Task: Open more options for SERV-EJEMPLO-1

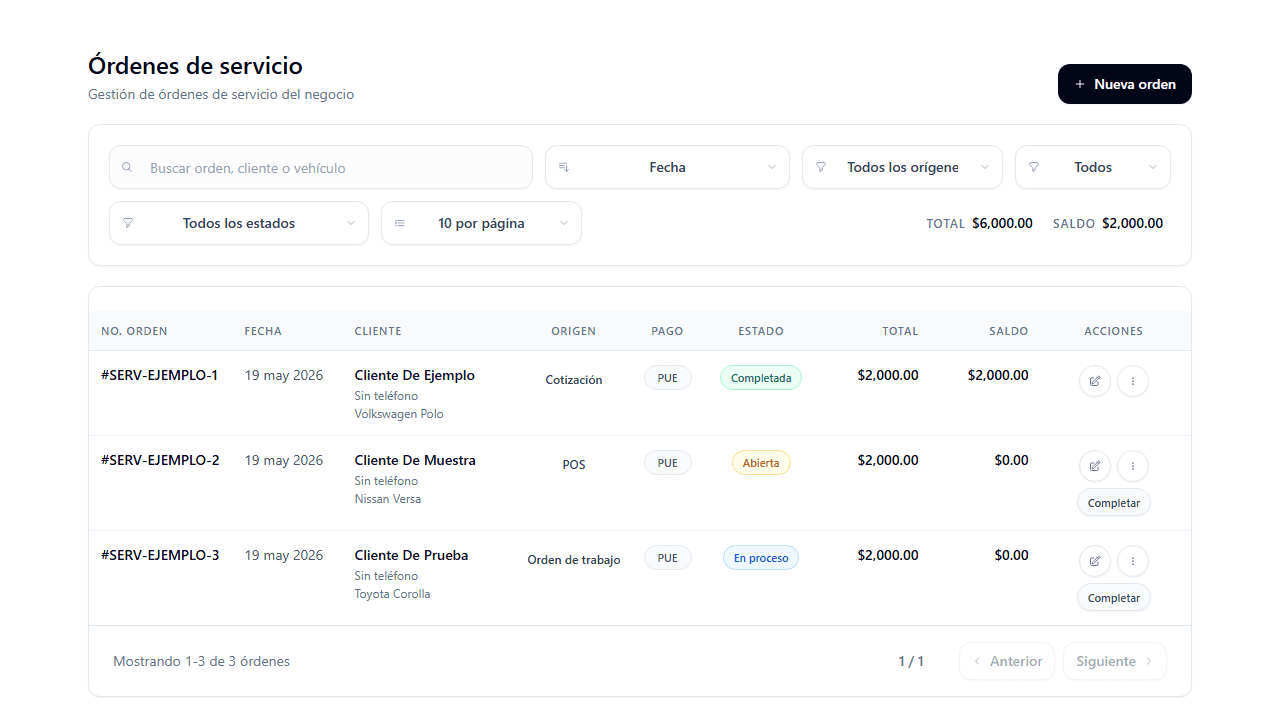Action: click(x=1133, y=381)
